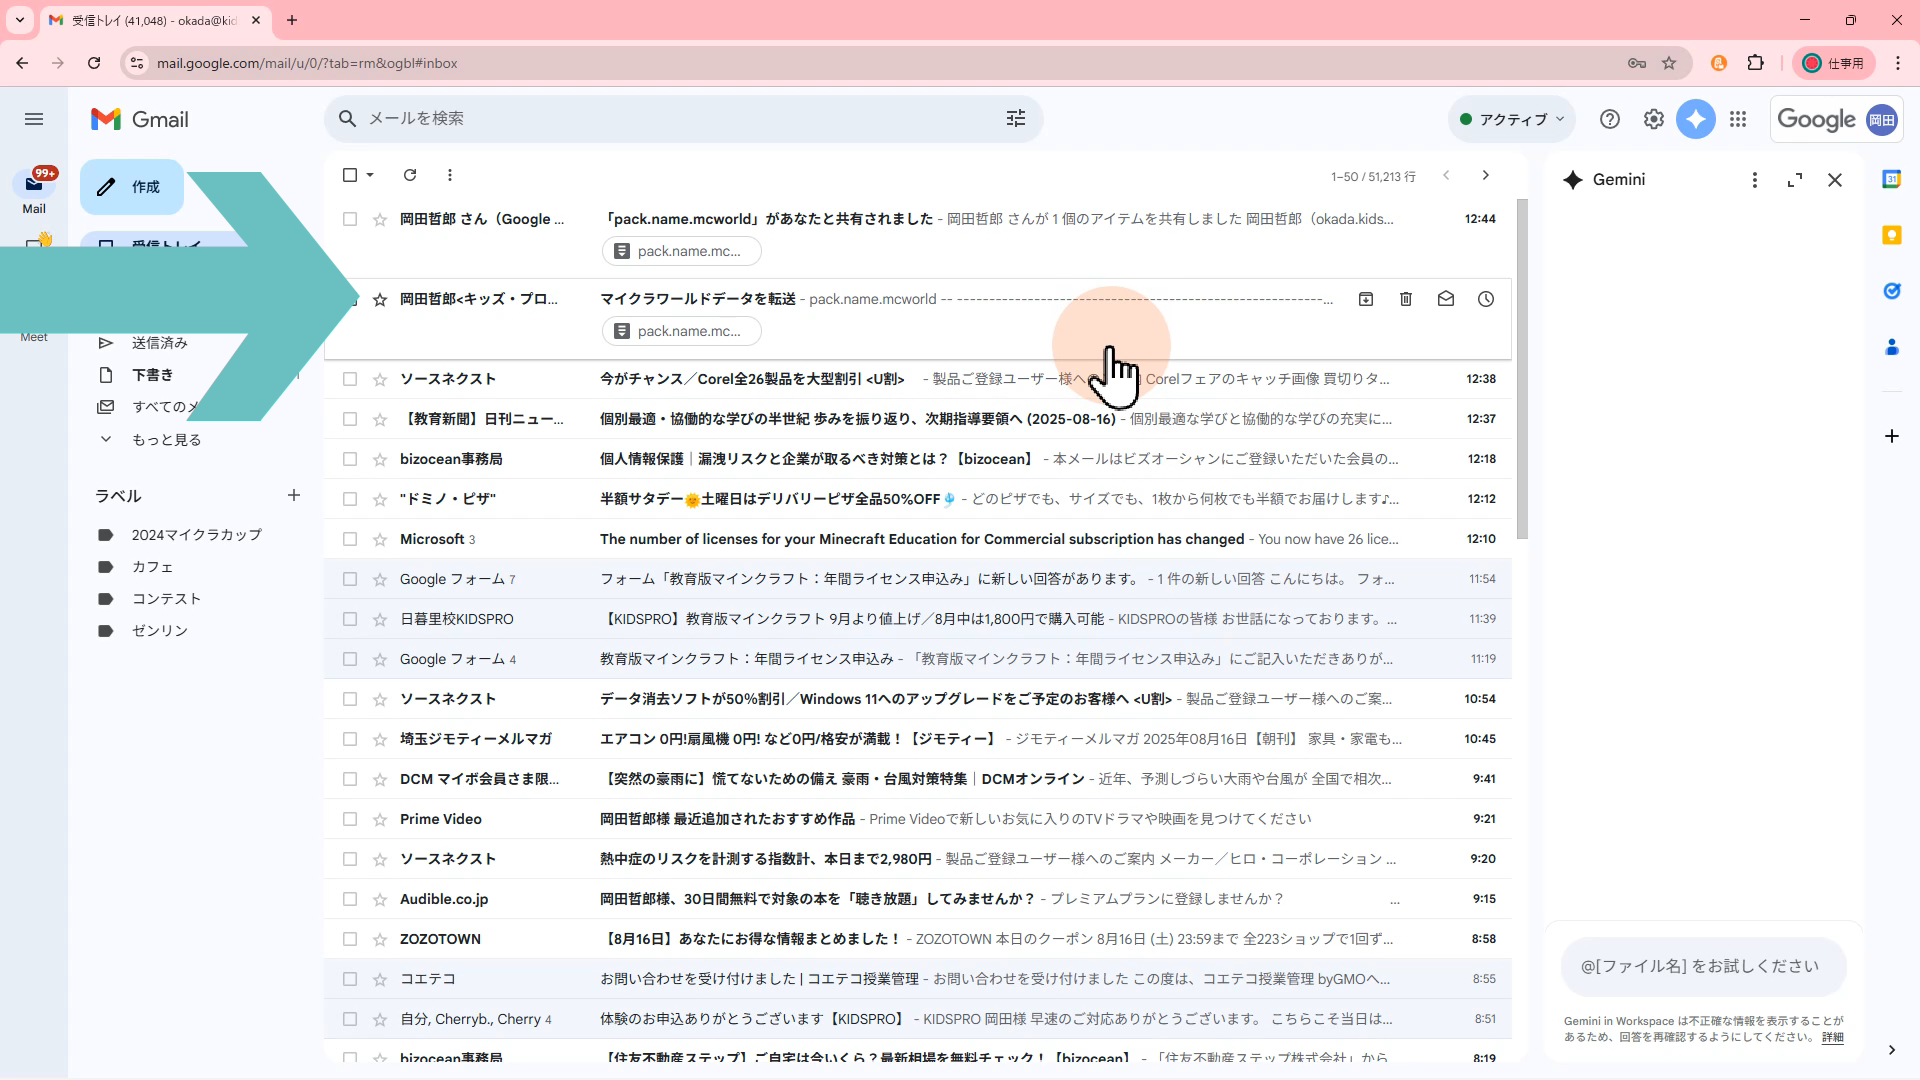Expand the Gemini panel to full size
The image size is (1920, 1080).
(1794, 180)
